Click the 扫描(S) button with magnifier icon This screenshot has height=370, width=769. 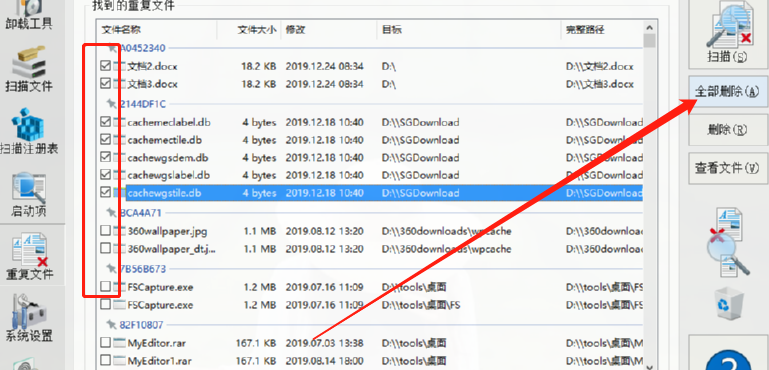click(728, 33)
